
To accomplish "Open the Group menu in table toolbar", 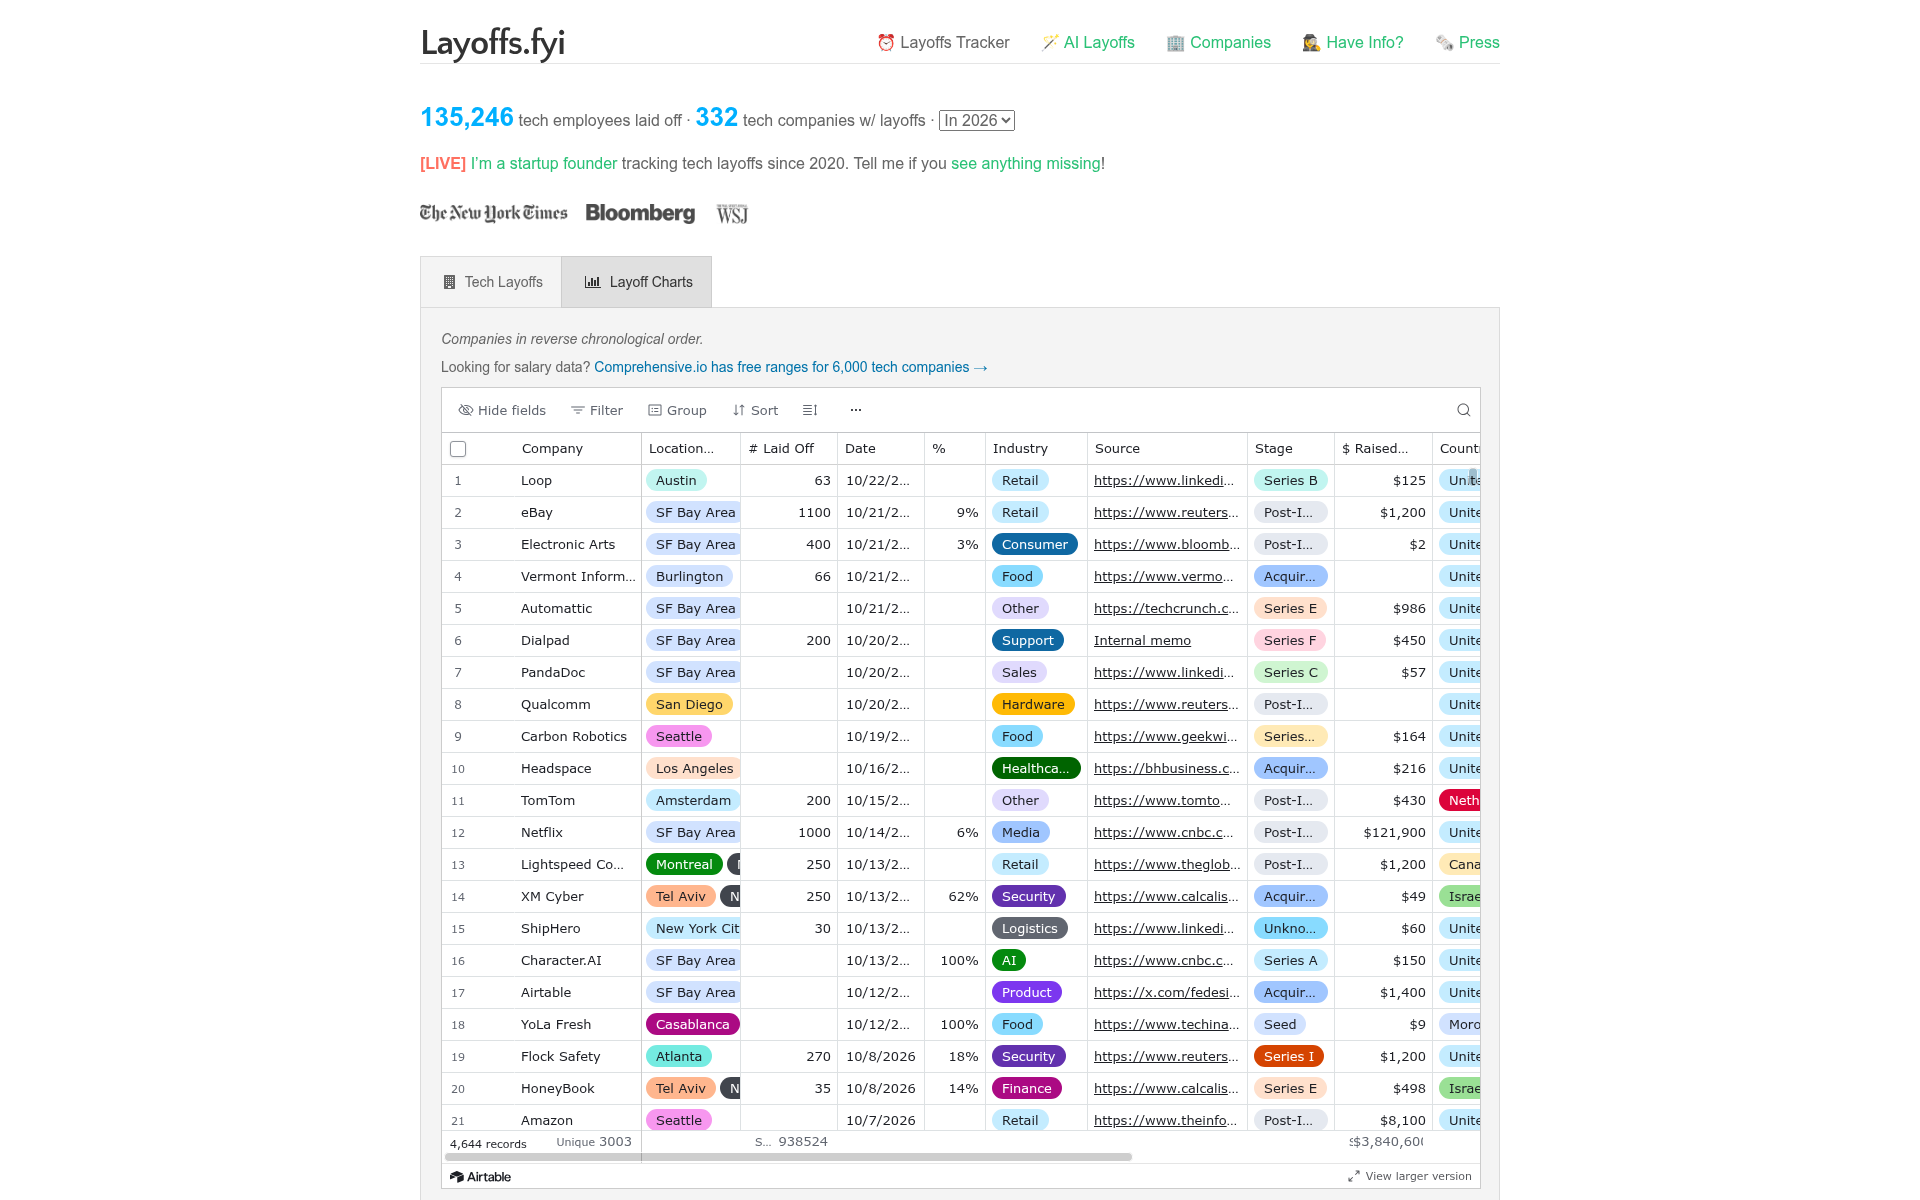I will point(677,410).
